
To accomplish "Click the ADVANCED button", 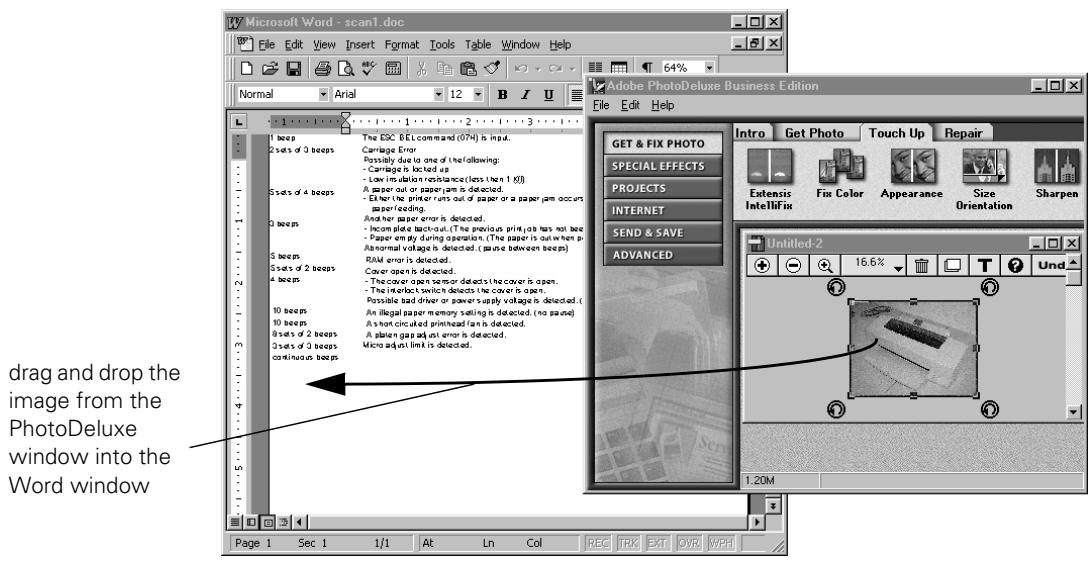I will [662, 255].
